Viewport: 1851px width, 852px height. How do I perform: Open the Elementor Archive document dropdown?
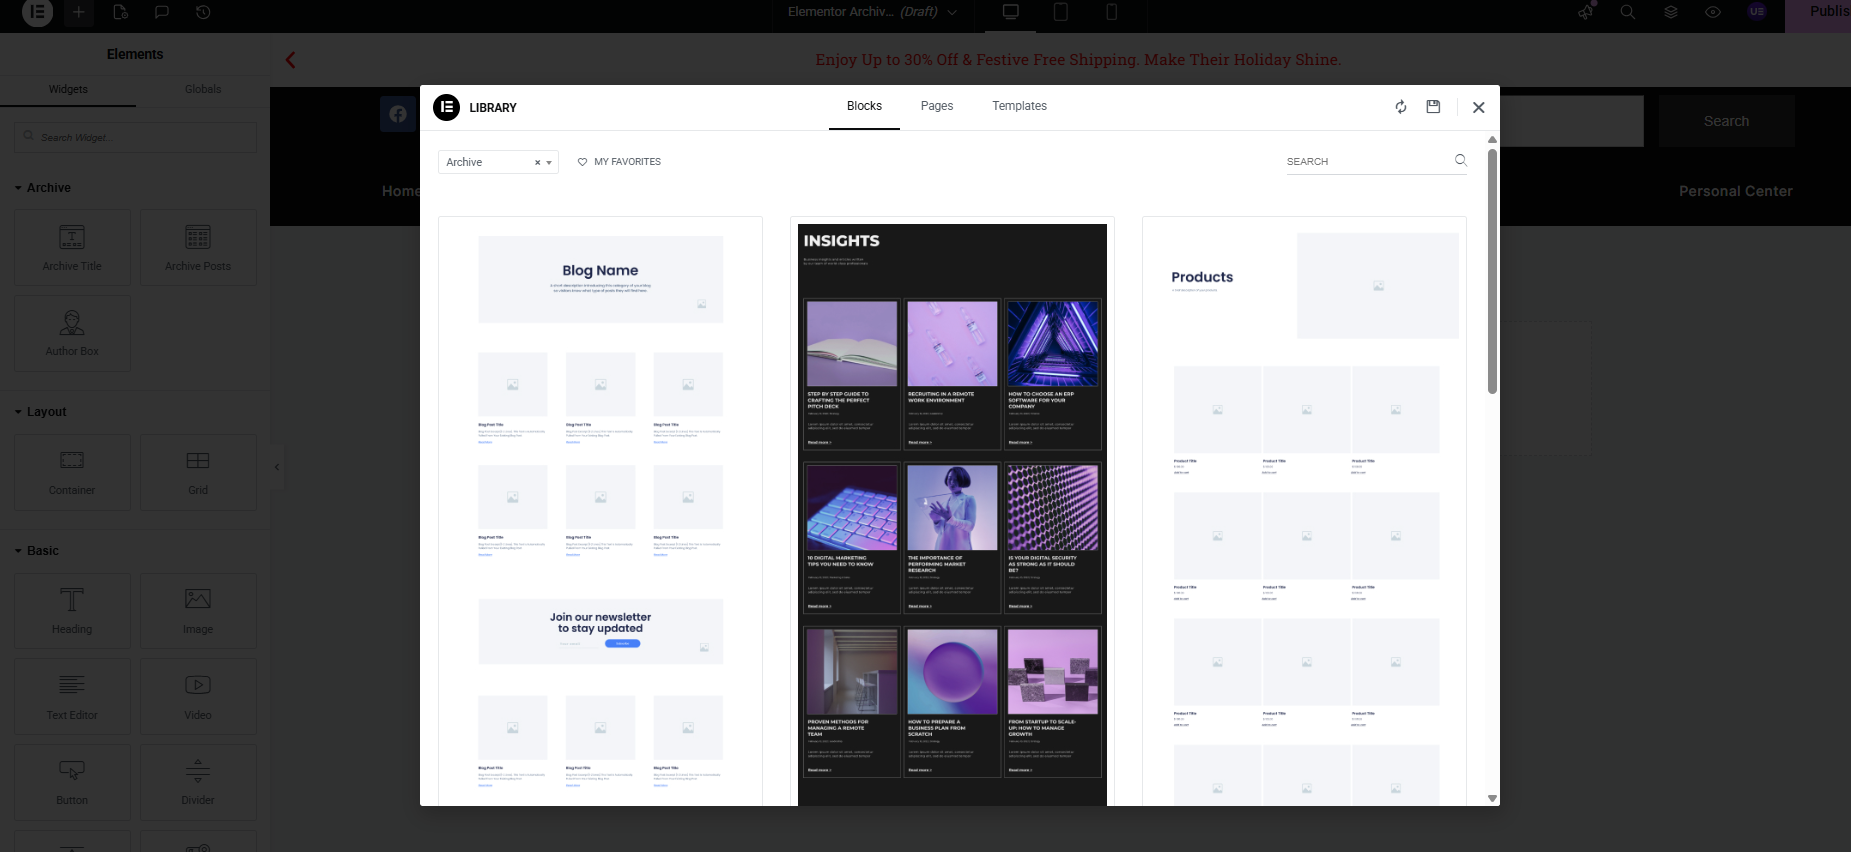[x=872, y=12]
